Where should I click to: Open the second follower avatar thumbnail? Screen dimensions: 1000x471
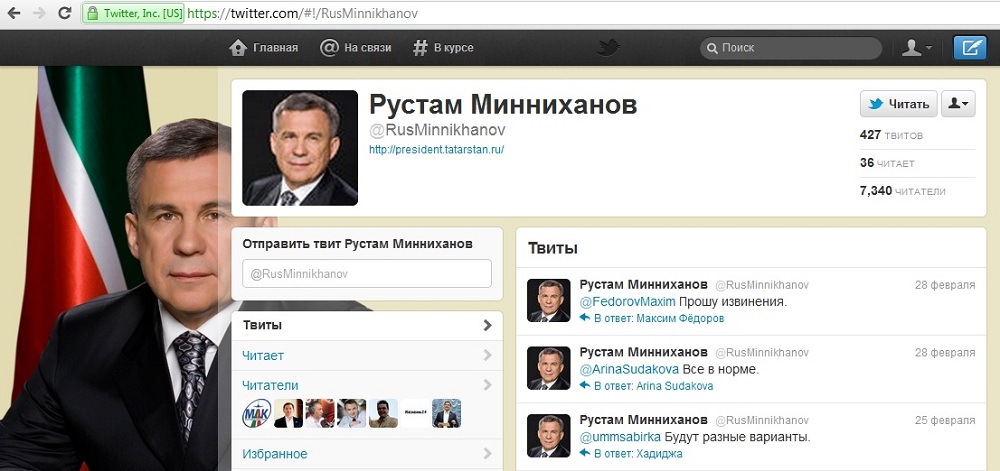click(288, 413)
